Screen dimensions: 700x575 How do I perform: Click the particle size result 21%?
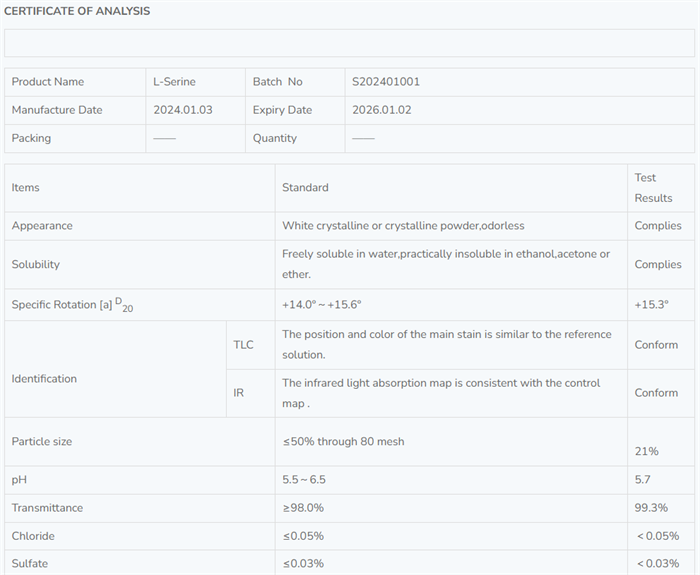(x=646, y=451)
